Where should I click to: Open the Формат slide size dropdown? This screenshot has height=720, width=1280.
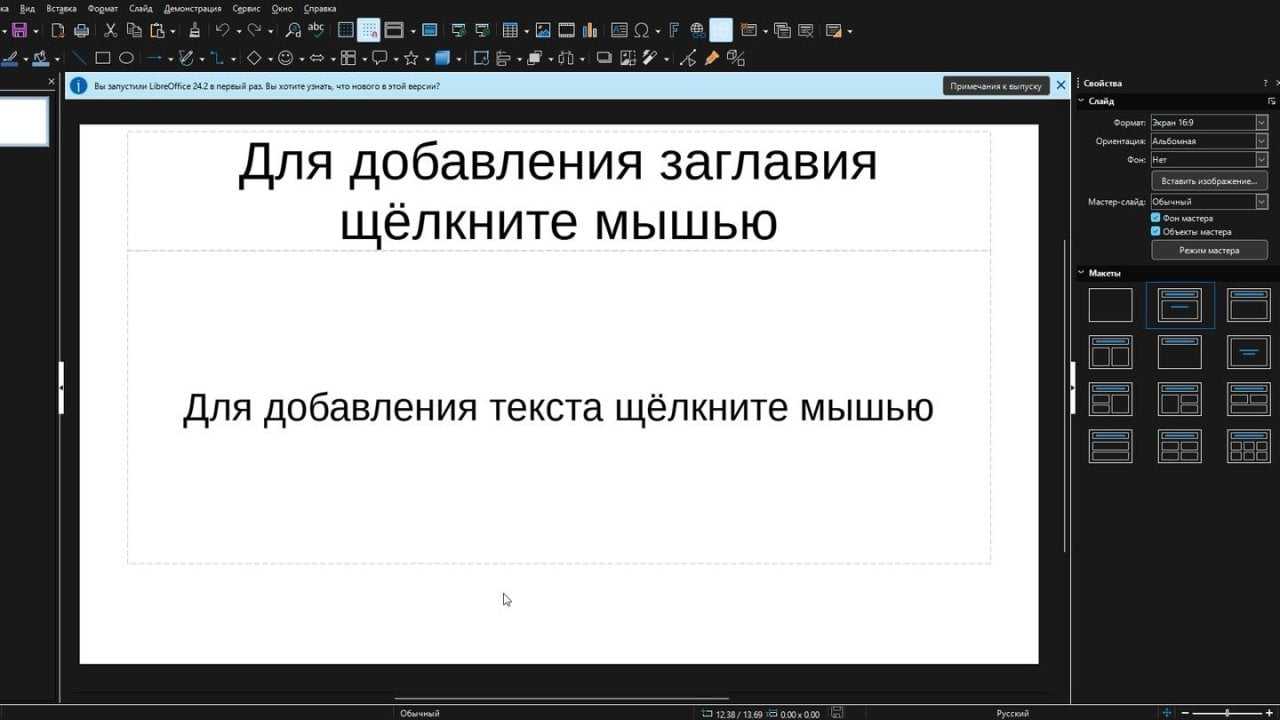pos(1261,121)
